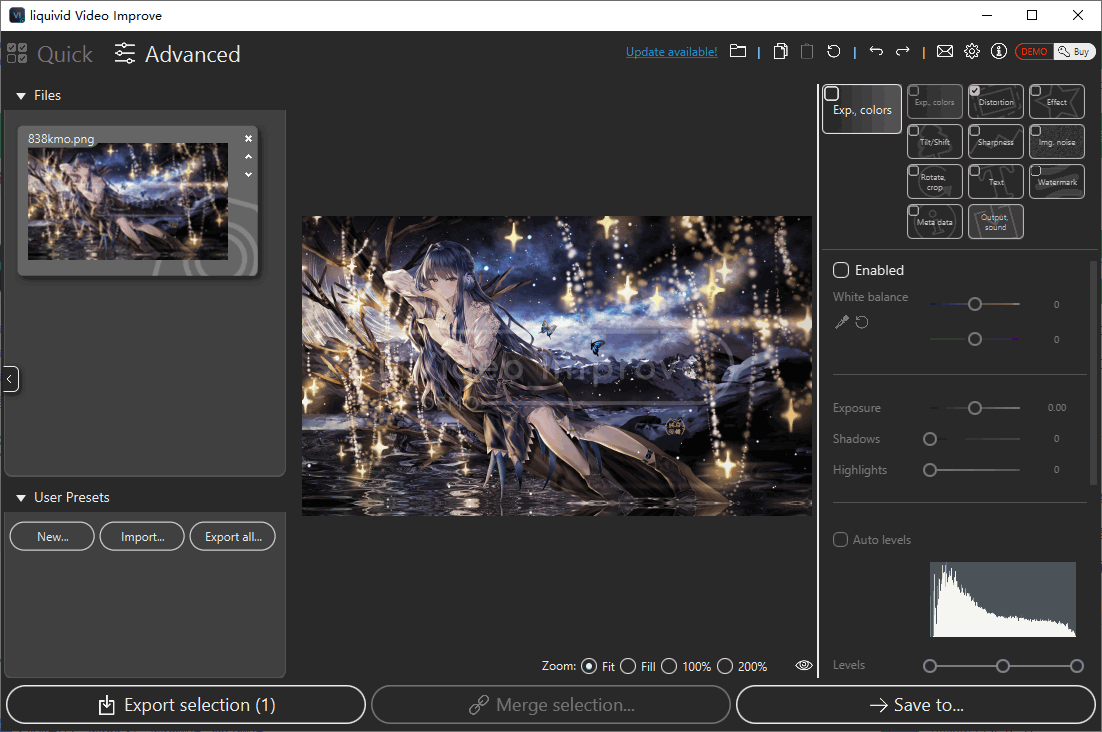
Task: Click the info circle icon
Action: 998,52
